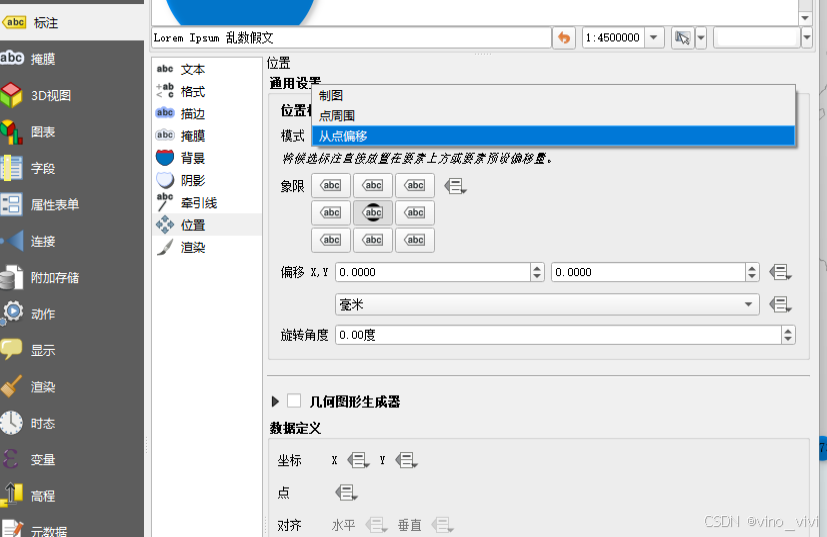Select top-left quadrant button
Viewport: 827px width, 537px height.
[331, 185]
